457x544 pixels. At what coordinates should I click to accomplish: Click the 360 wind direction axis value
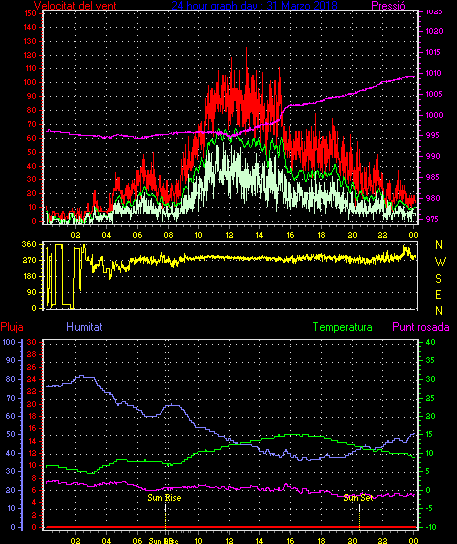coord(29,244)
